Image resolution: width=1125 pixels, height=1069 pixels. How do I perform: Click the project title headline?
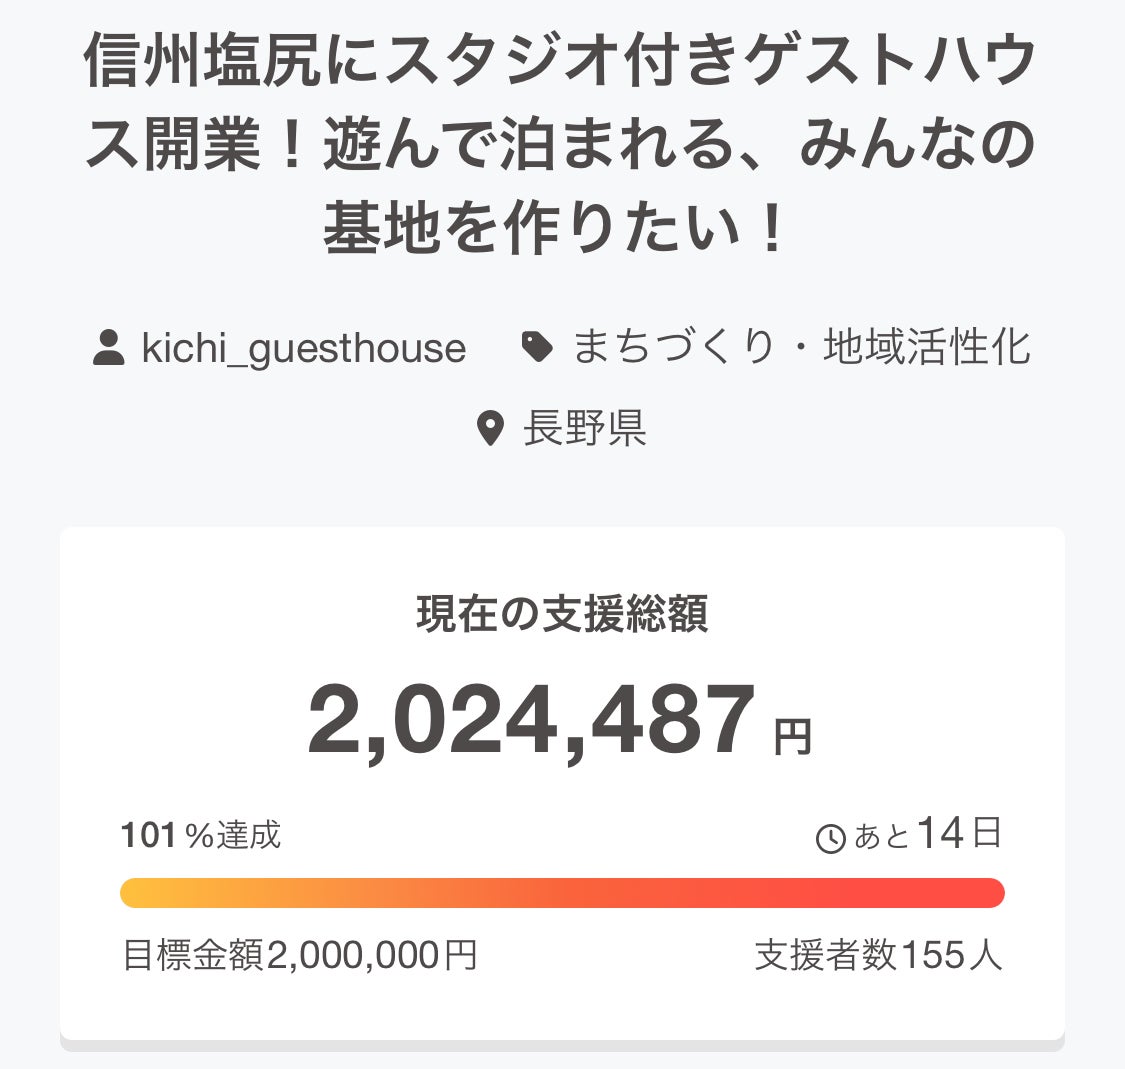[560, 145]
